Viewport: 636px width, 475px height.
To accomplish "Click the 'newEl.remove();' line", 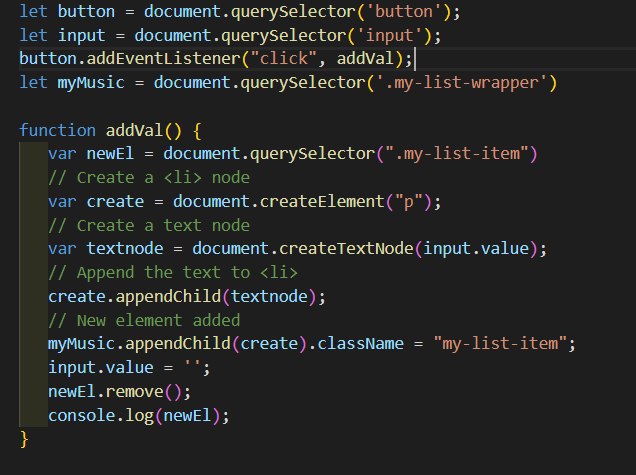I will tap(119, 392).
